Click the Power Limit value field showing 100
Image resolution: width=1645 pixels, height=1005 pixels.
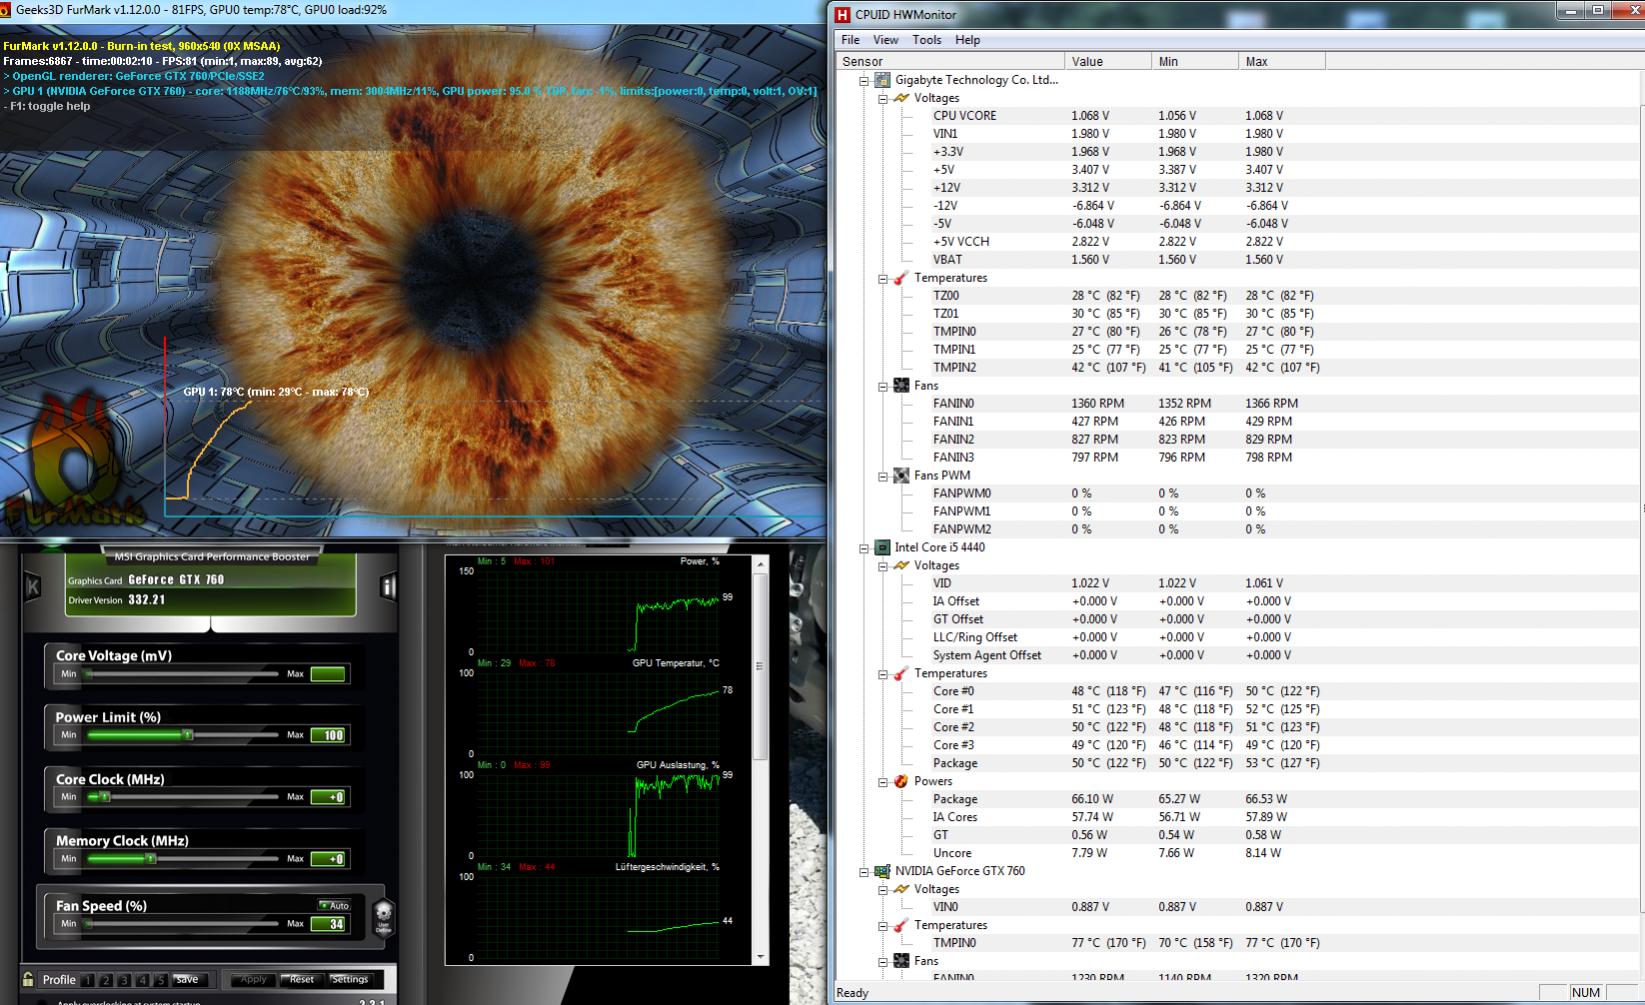pos(328,735)
